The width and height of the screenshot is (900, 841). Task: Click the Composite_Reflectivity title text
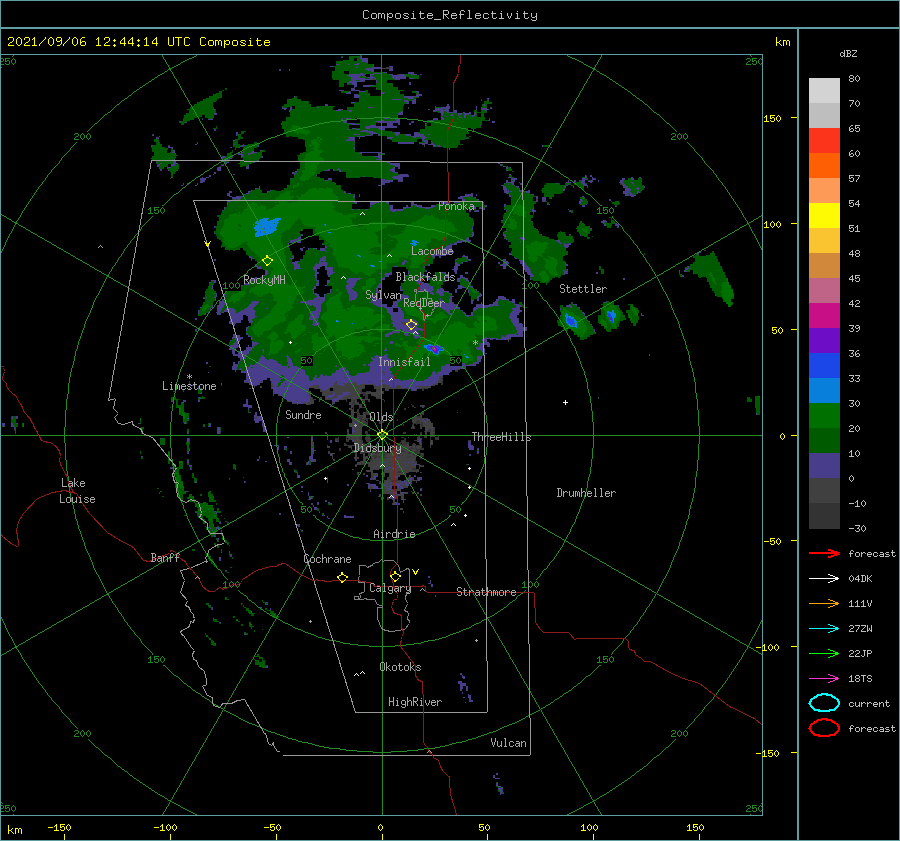pos(450,15)
